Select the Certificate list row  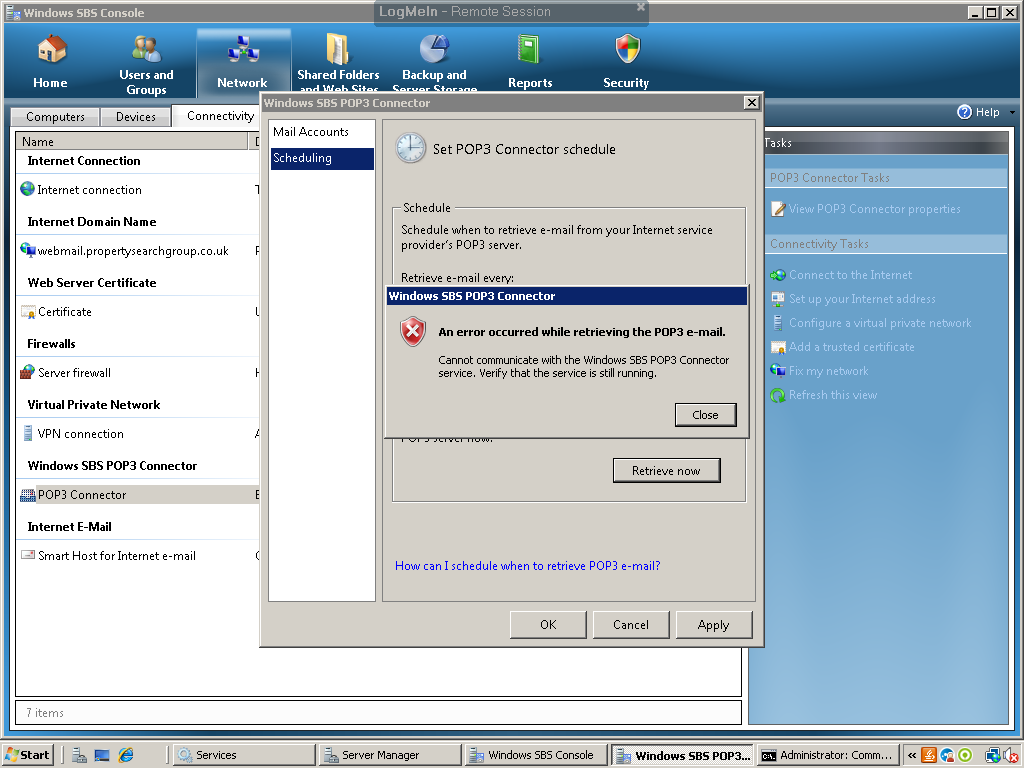138,312
